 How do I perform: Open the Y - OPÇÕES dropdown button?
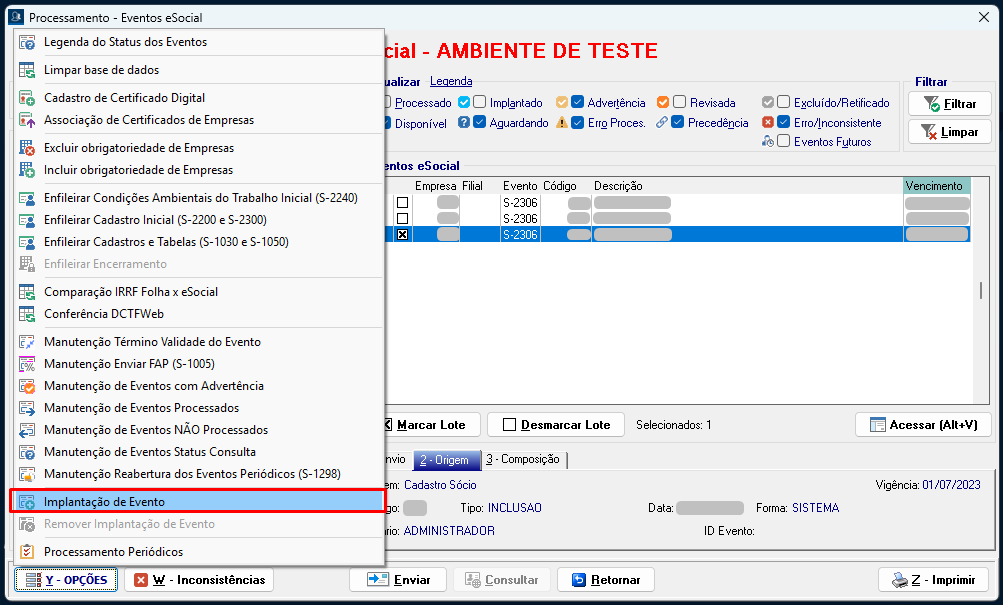(66, 580)
